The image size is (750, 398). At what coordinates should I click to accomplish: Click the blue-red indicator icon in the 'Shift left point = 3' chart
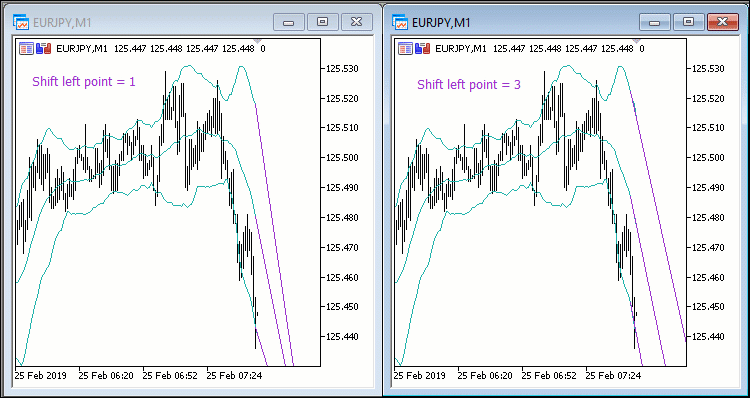tap(423, 48)
